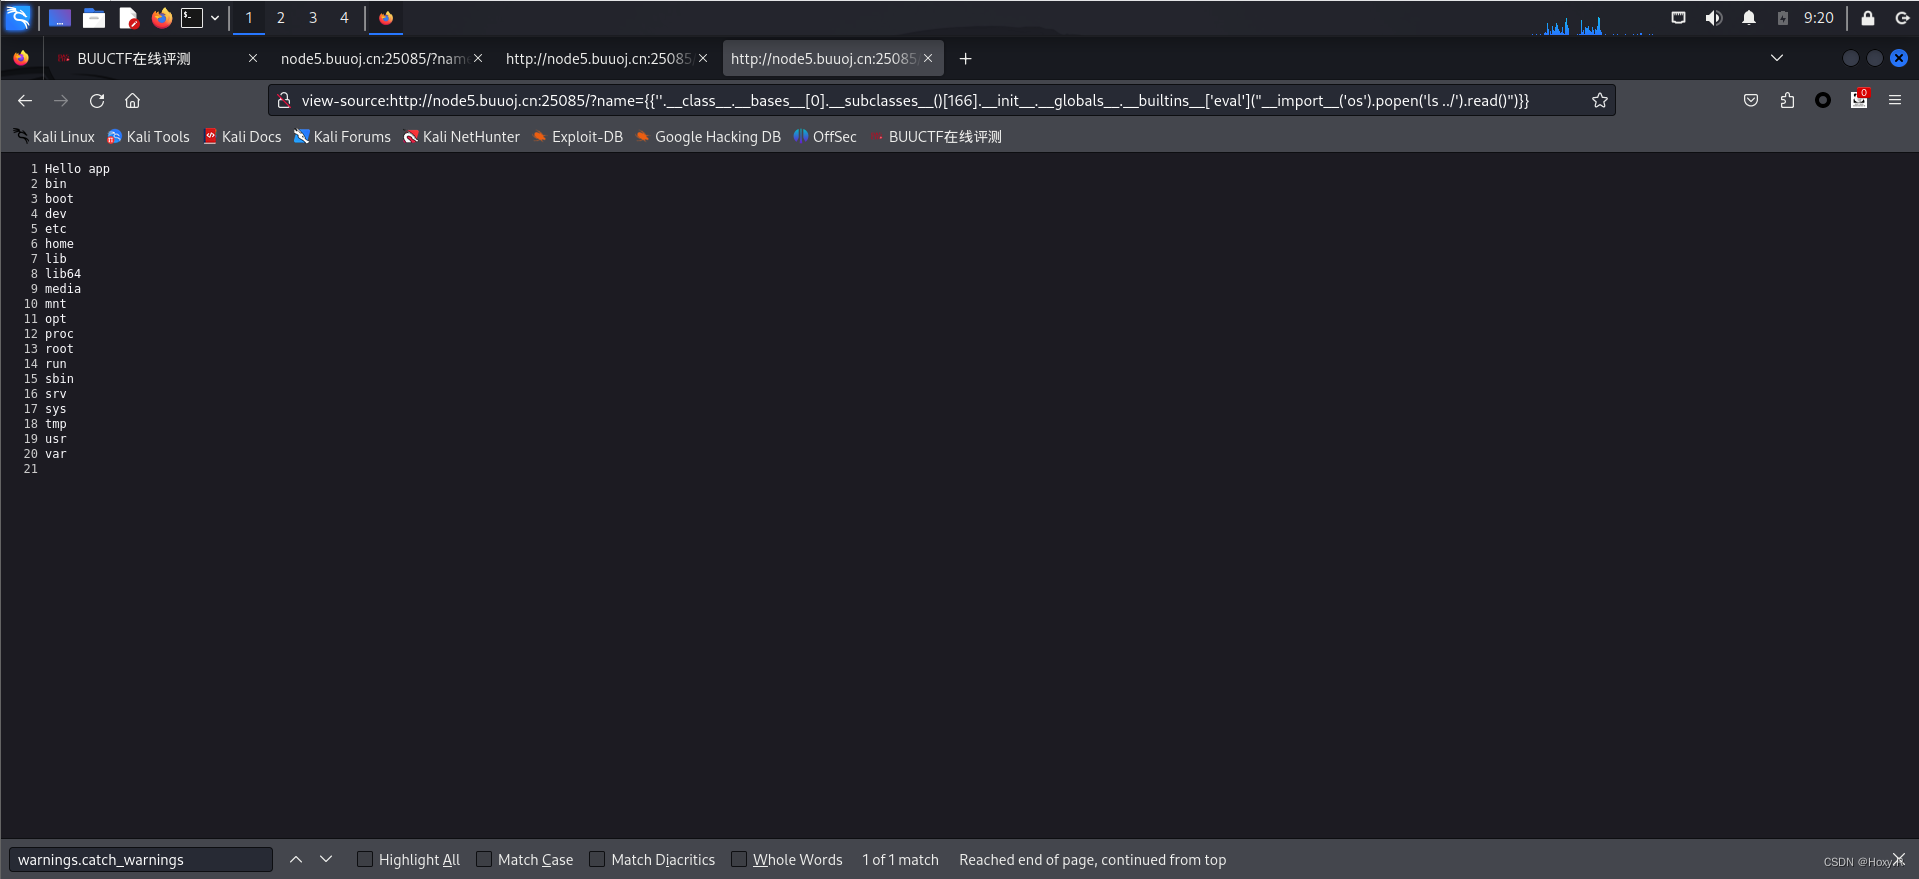Expand the terminal launcher dropdown arrow
The image size is (1919, 879).
[x=215, y=18]
